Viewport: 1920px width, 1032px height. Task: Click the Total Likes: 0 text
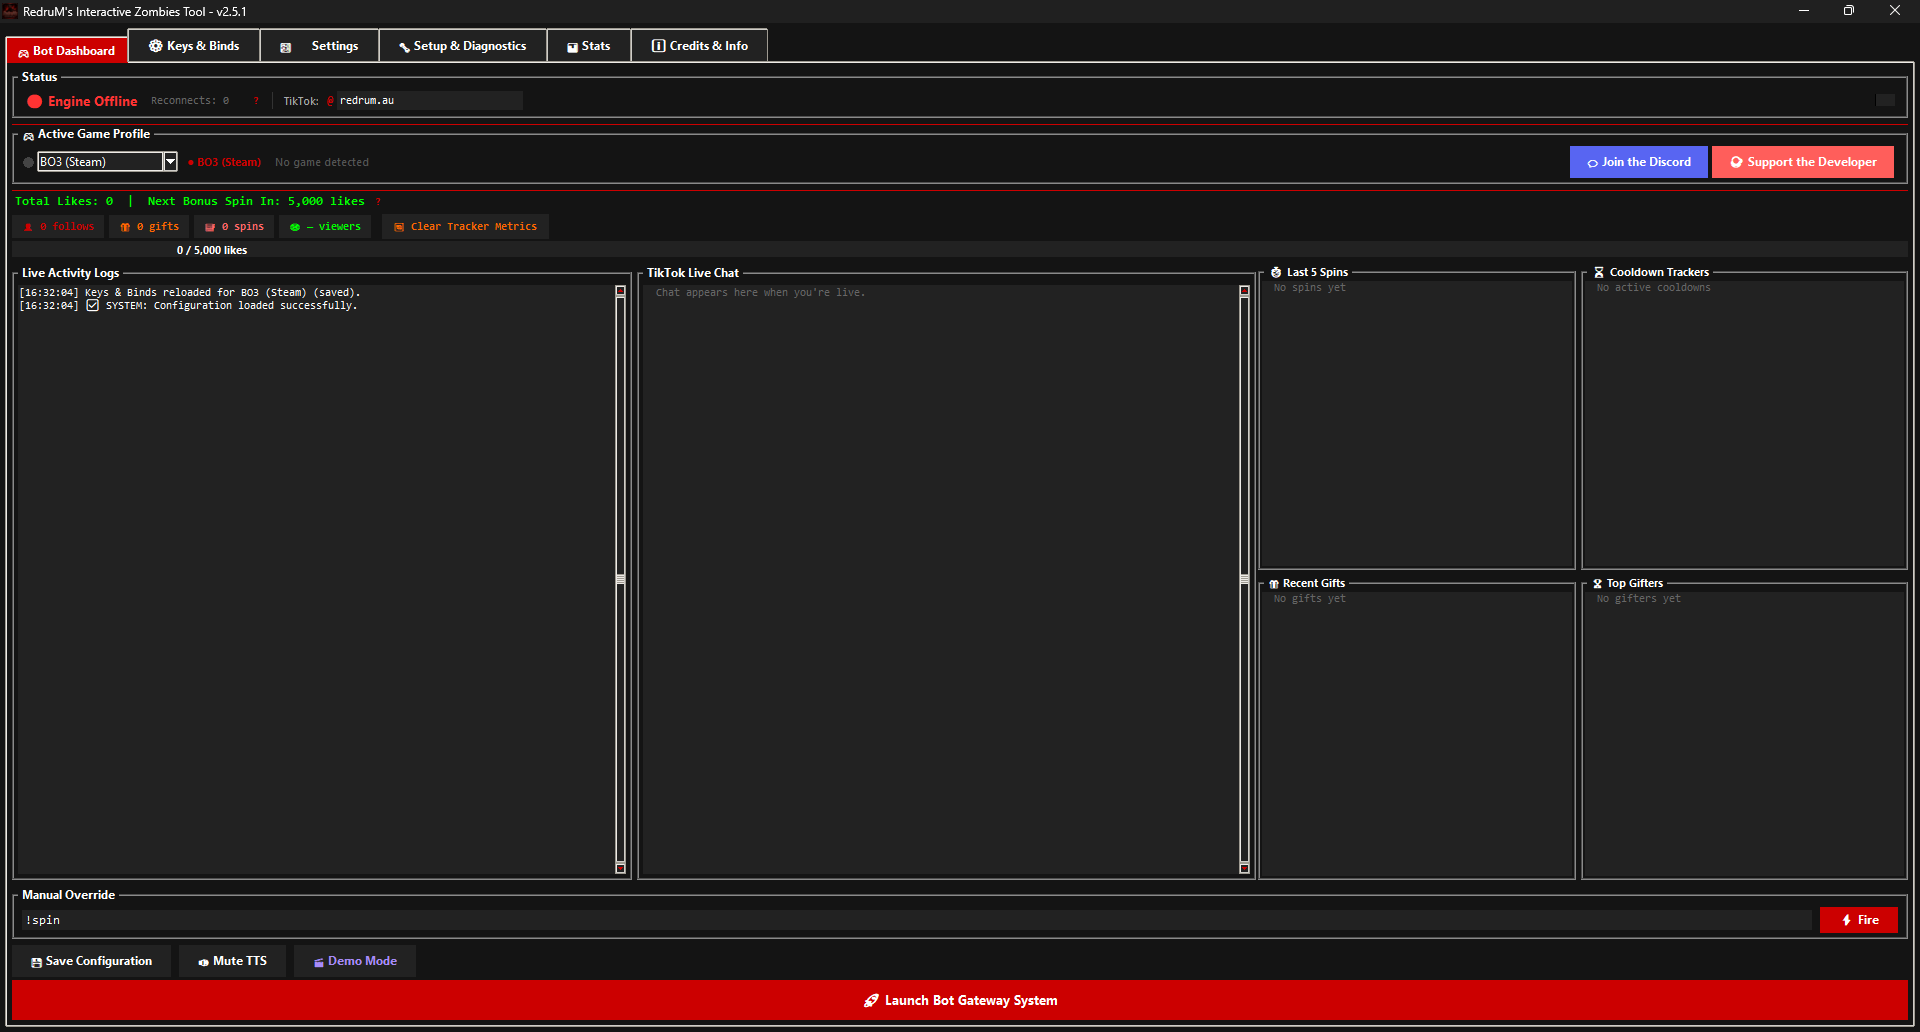pos(64,202)
